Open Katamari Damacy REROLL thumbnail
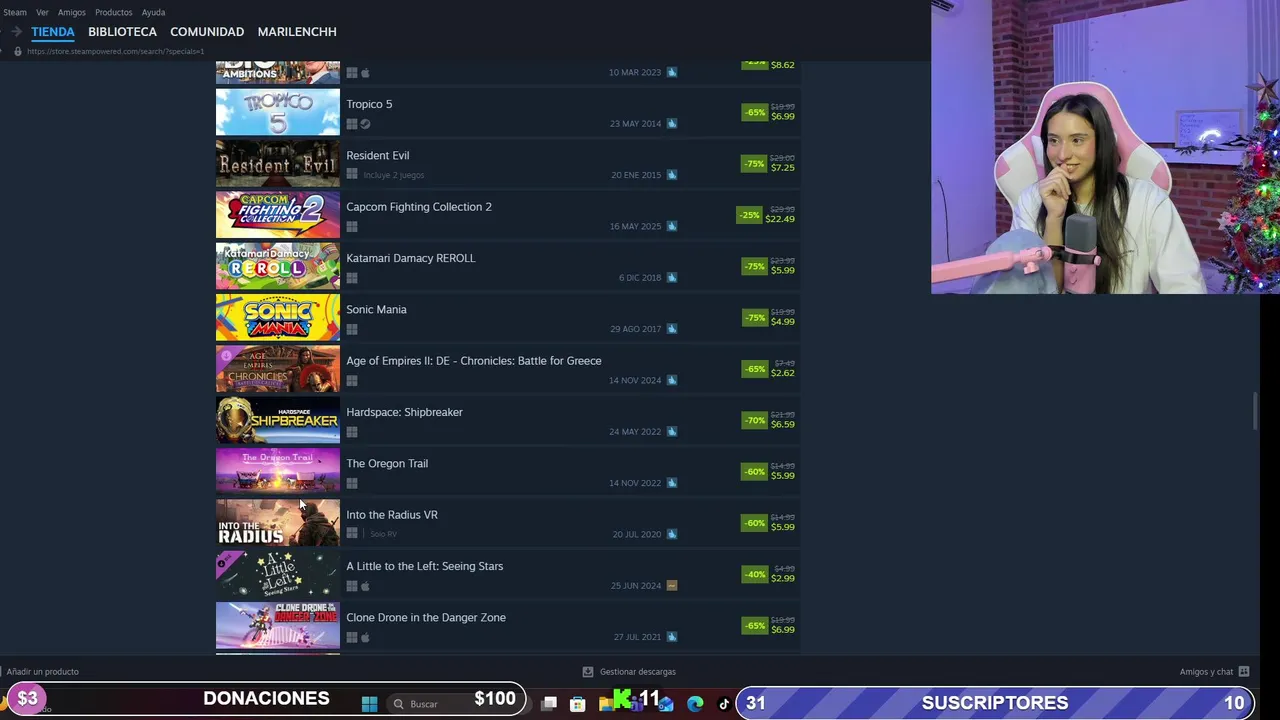This screenshot has width=1280, height=720. pos(278,266)
